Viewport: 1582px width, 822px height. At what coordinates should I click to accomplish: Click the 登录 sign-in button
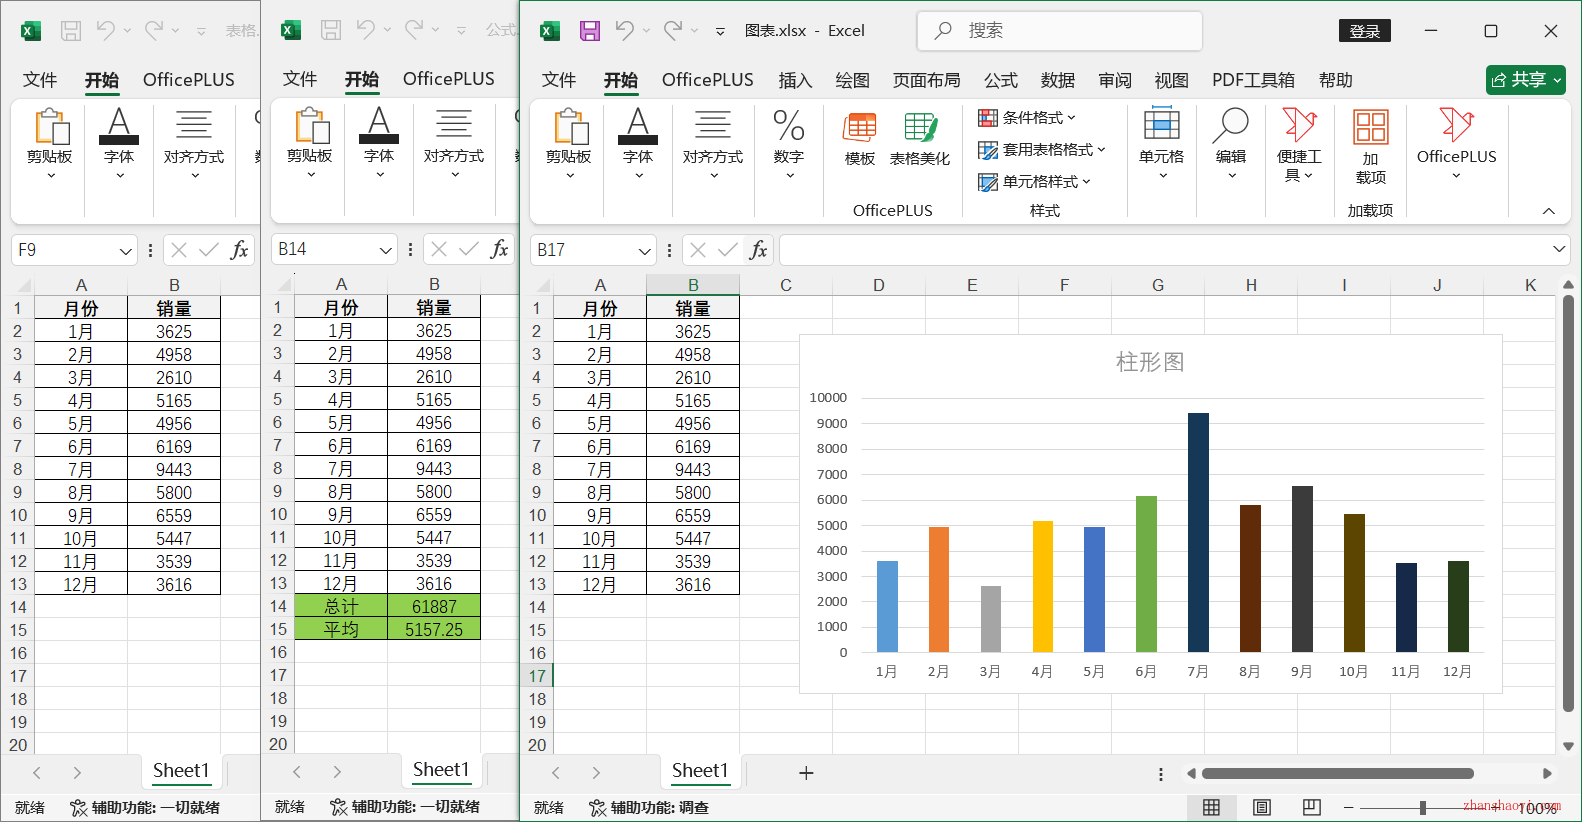click(1365, 31)
